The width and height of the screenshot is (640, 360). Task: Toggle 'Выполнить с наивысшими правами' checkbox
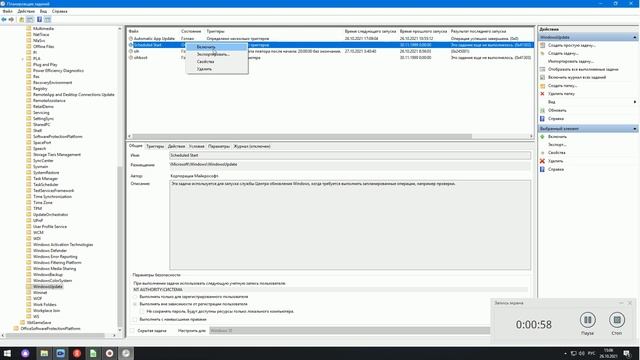pyautogui.click(x=135, y=319)
